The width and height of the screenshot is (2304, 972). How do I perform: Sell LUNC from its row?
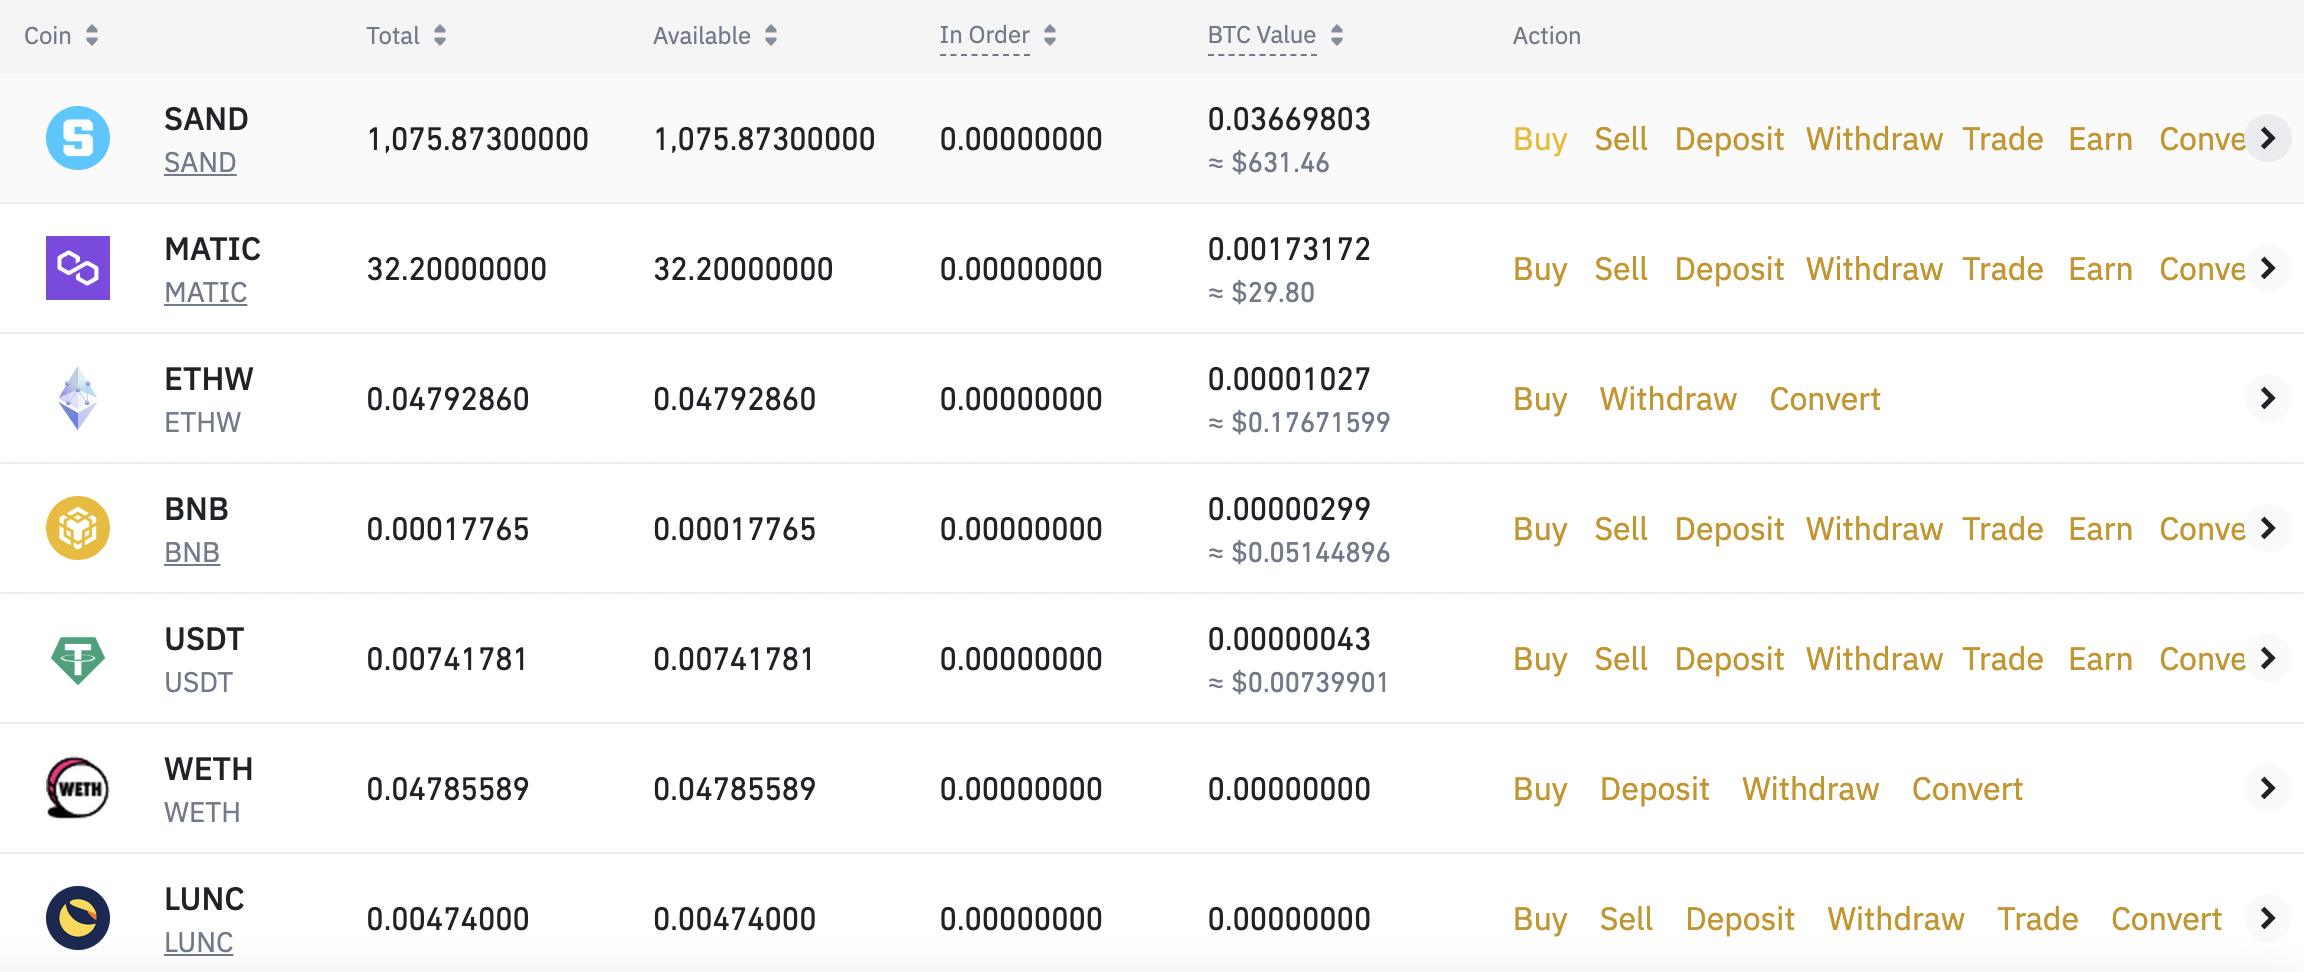[x=1626, y=919]
